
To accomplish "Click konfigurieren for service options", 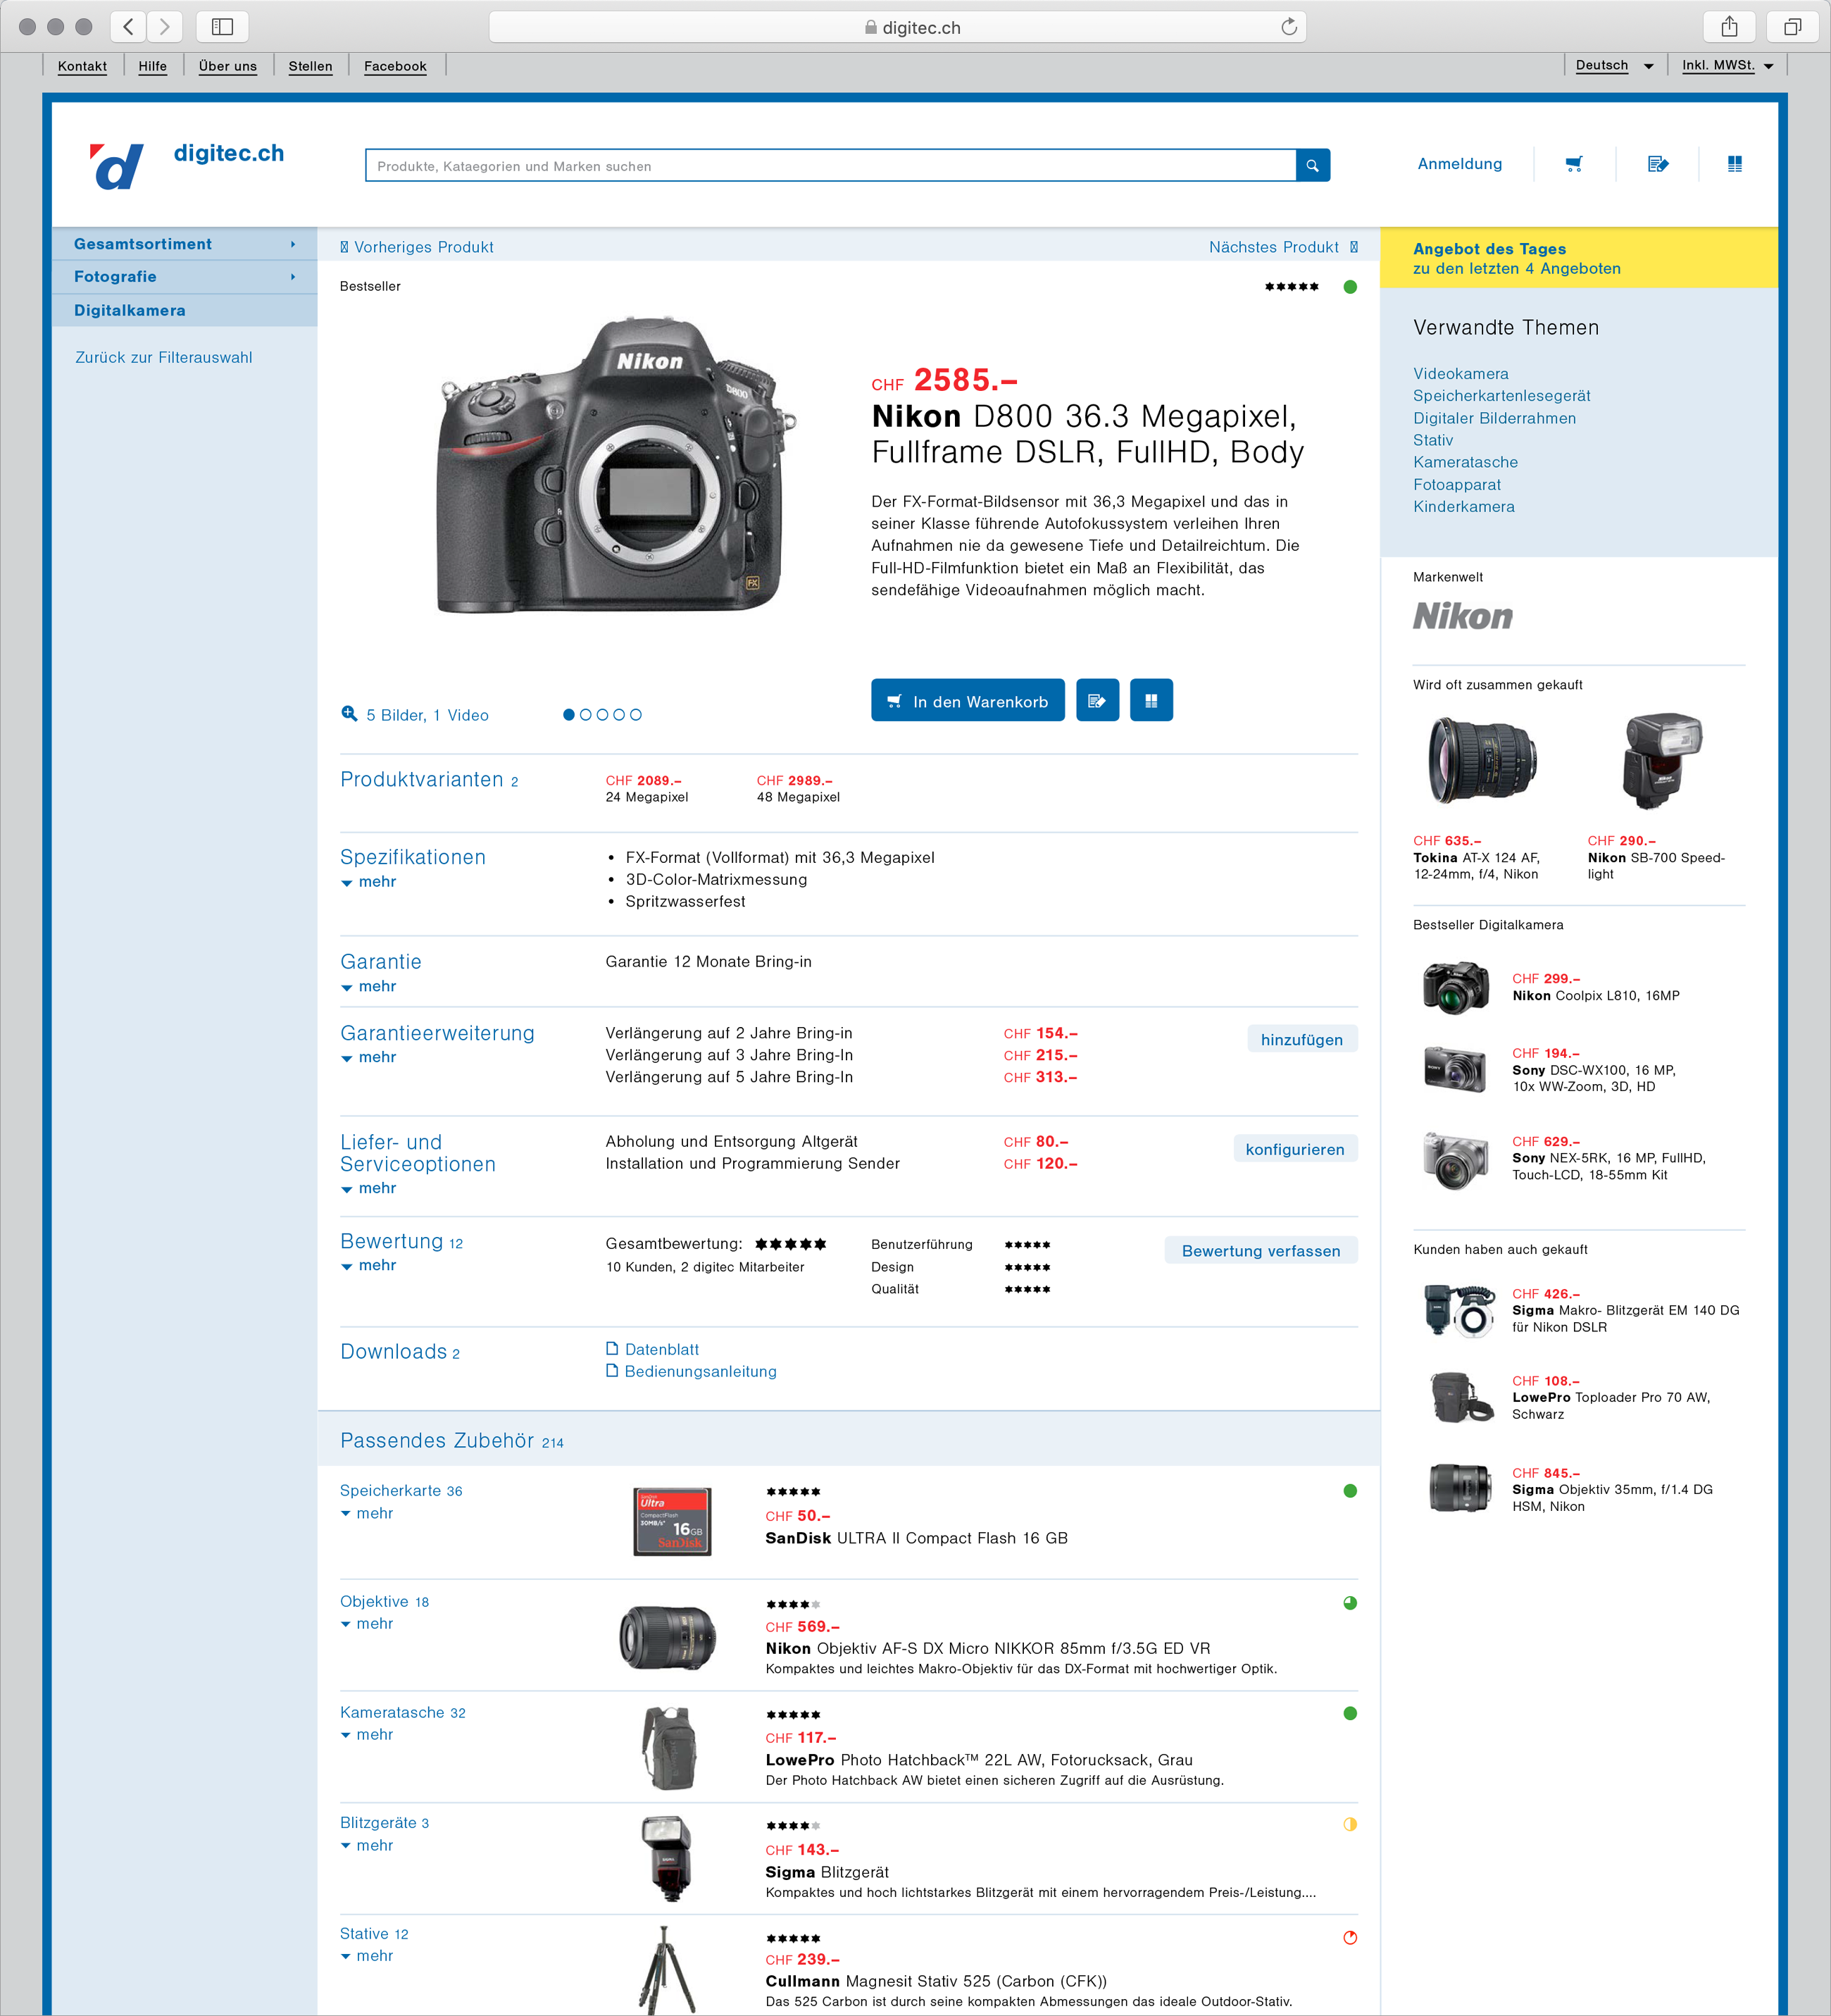I will tap(1295, 1149).
